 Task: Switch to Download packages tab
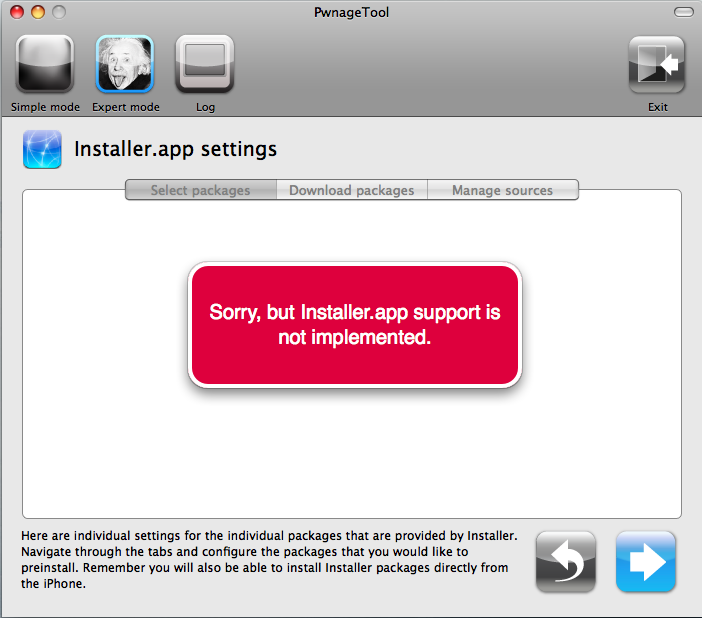pyautogui.click(x=352, y=190)
